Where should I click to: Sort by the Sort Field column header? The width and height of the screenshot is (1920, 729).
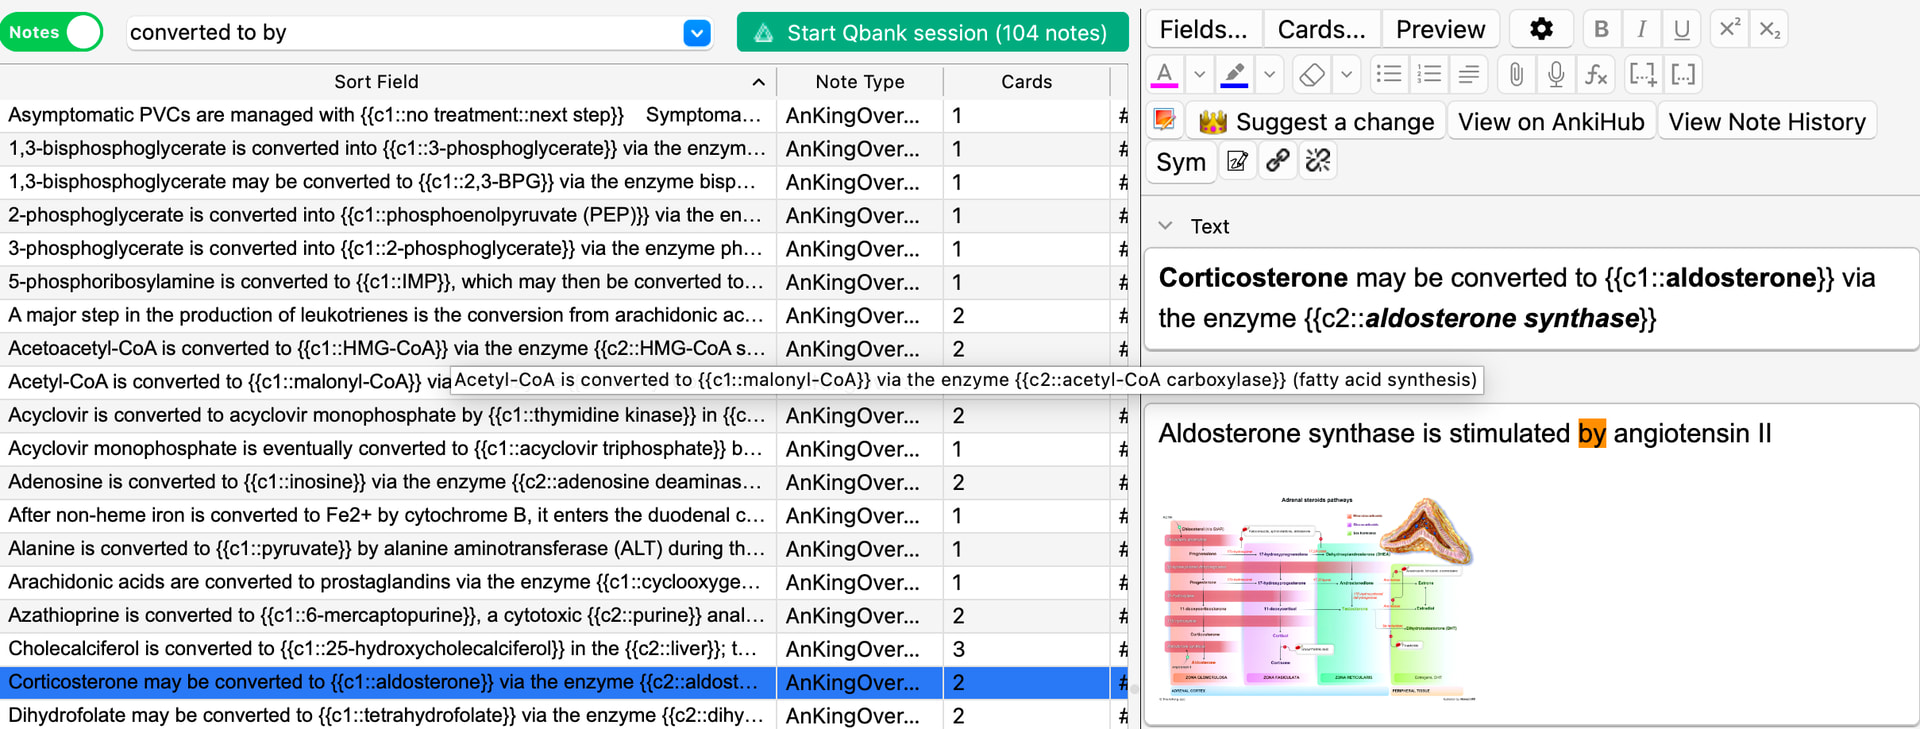pos(376,82)
